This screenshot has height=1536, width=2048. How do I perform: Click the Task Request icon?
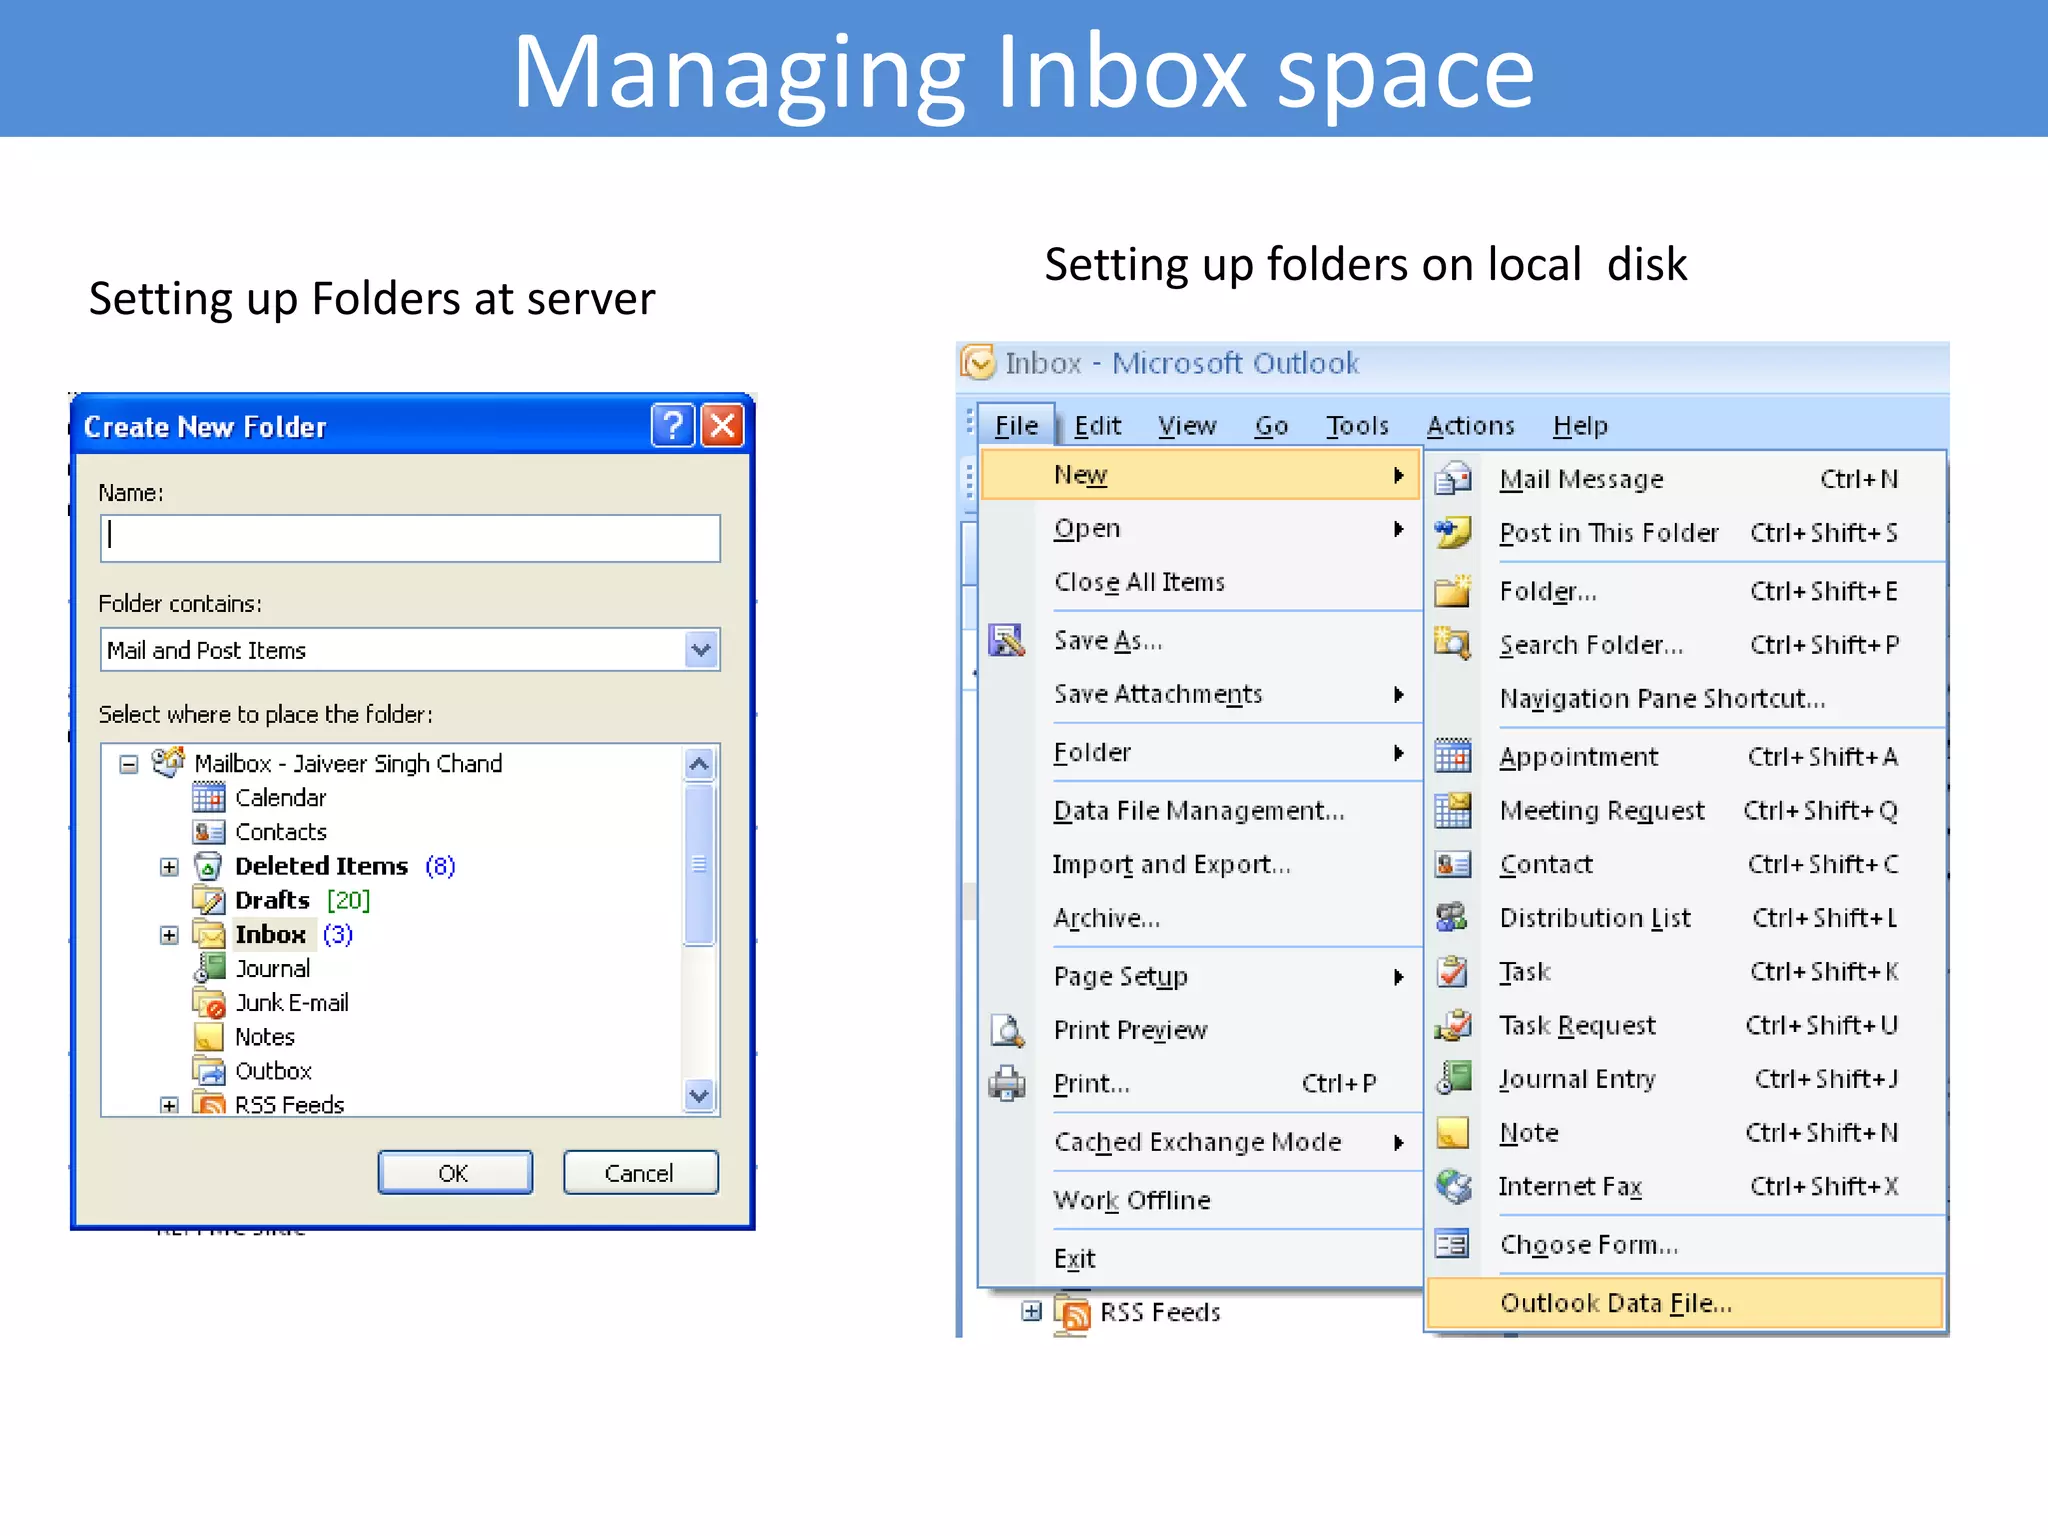coord(1453,1025)
